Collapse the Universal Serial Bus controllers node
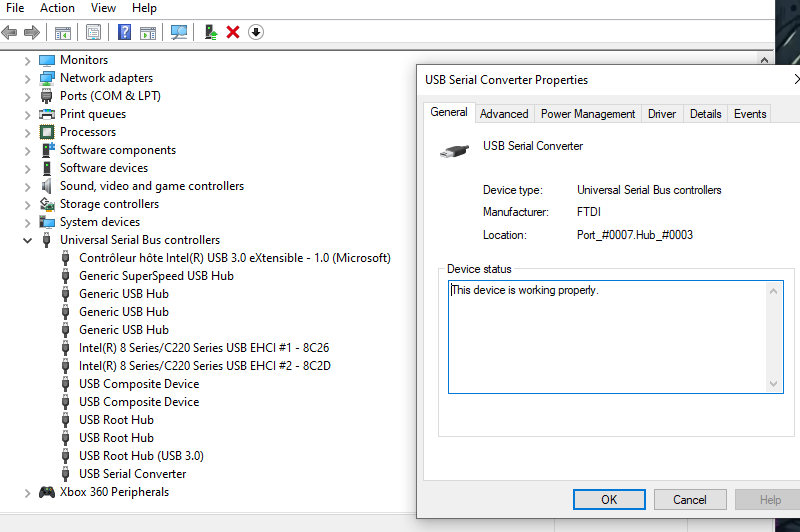 coord(27,240)
